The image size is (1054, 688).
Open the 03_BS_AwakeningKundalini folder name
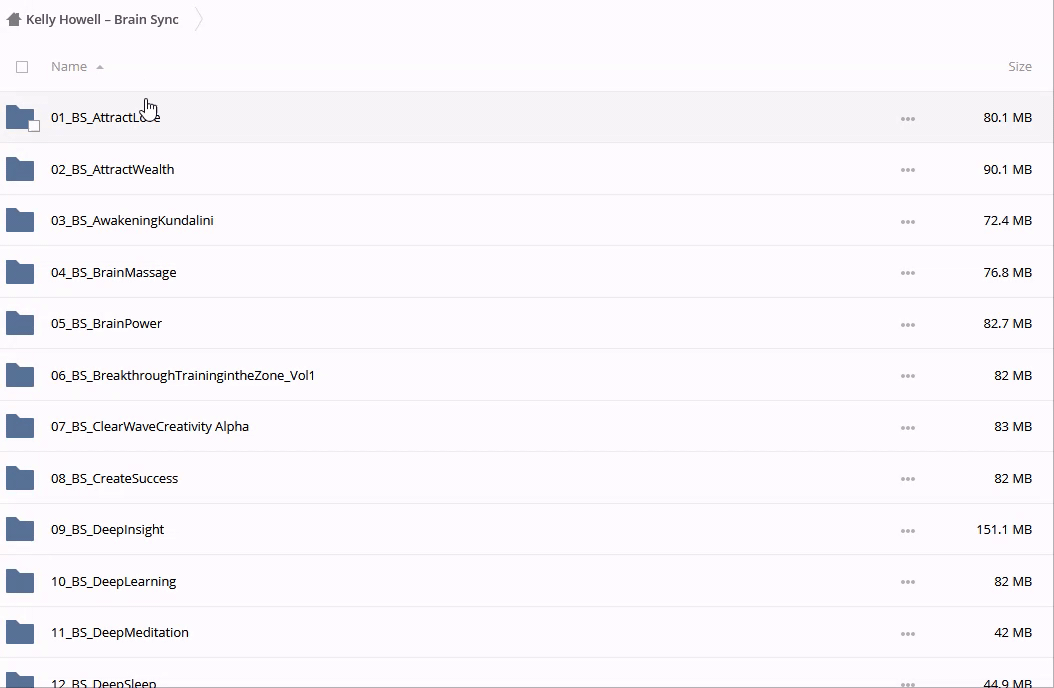point(132,220)
